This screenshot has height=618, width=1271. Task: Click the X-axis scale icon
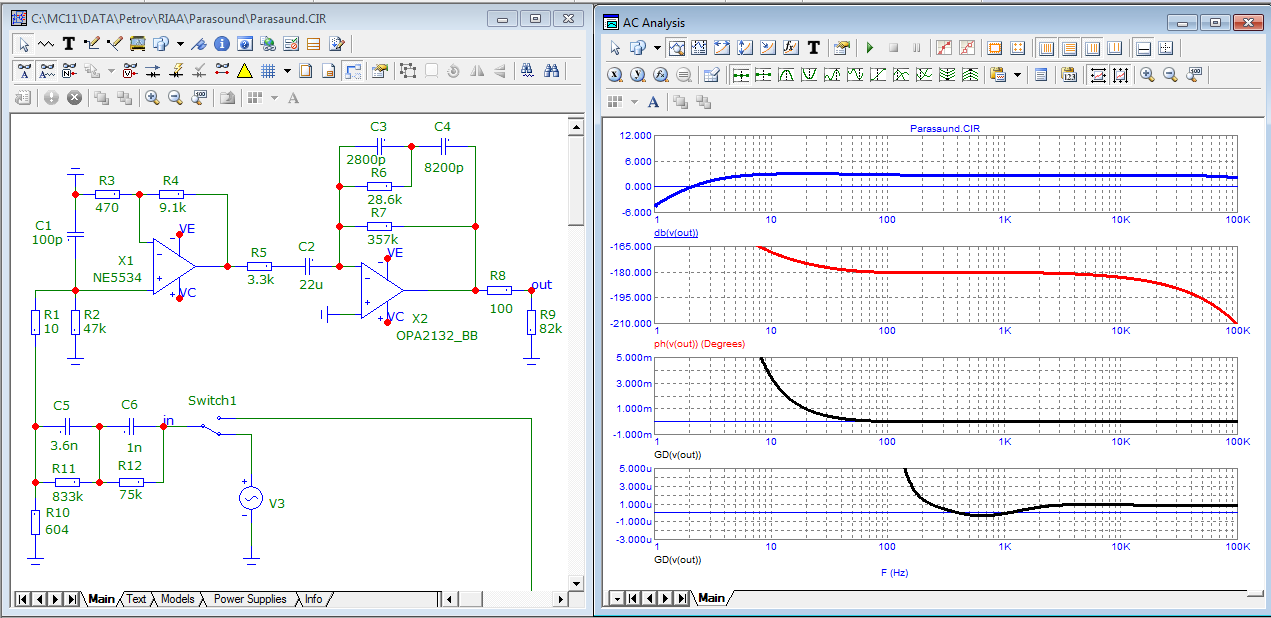click(x=1097, y=75)
